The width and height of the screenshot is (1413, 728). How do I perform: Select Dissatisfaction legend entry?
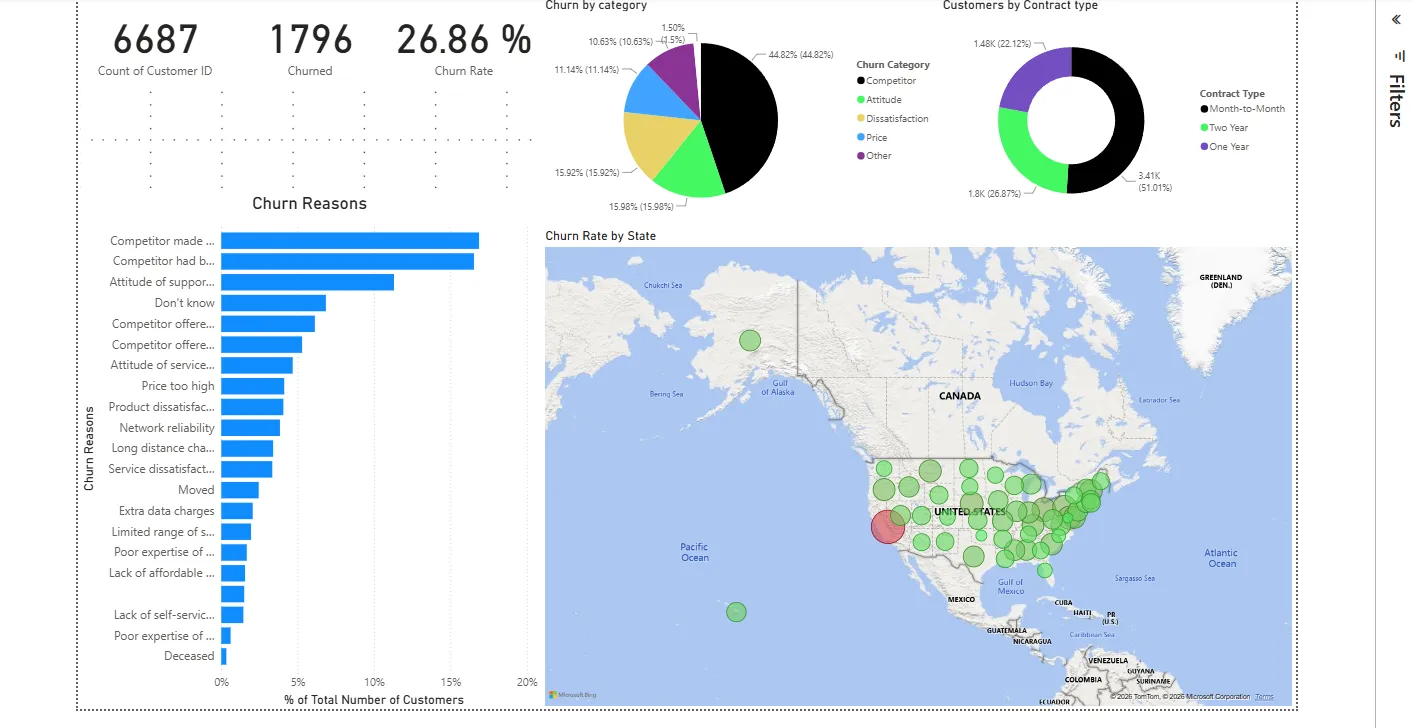892,118
